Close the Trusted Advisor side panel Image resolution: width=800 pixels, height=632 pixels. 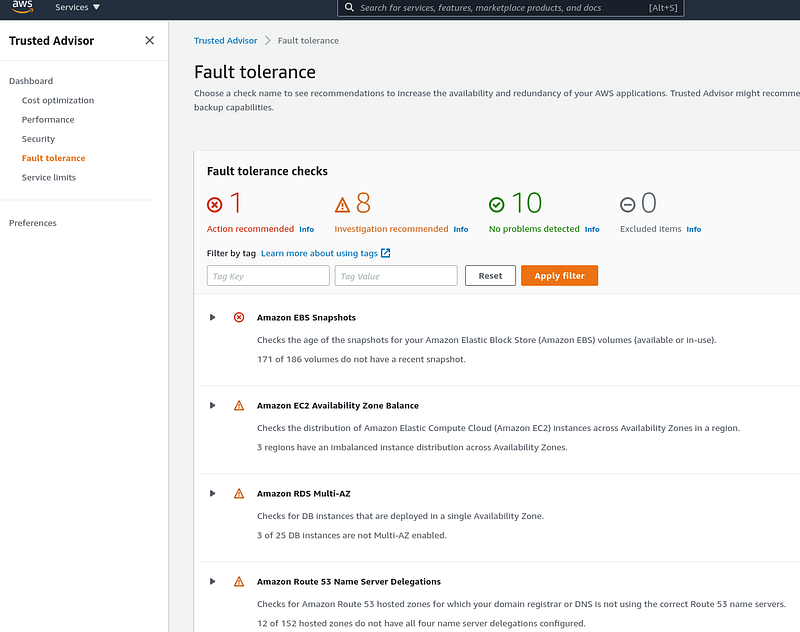pyautogui.click(x=149, y=40)
